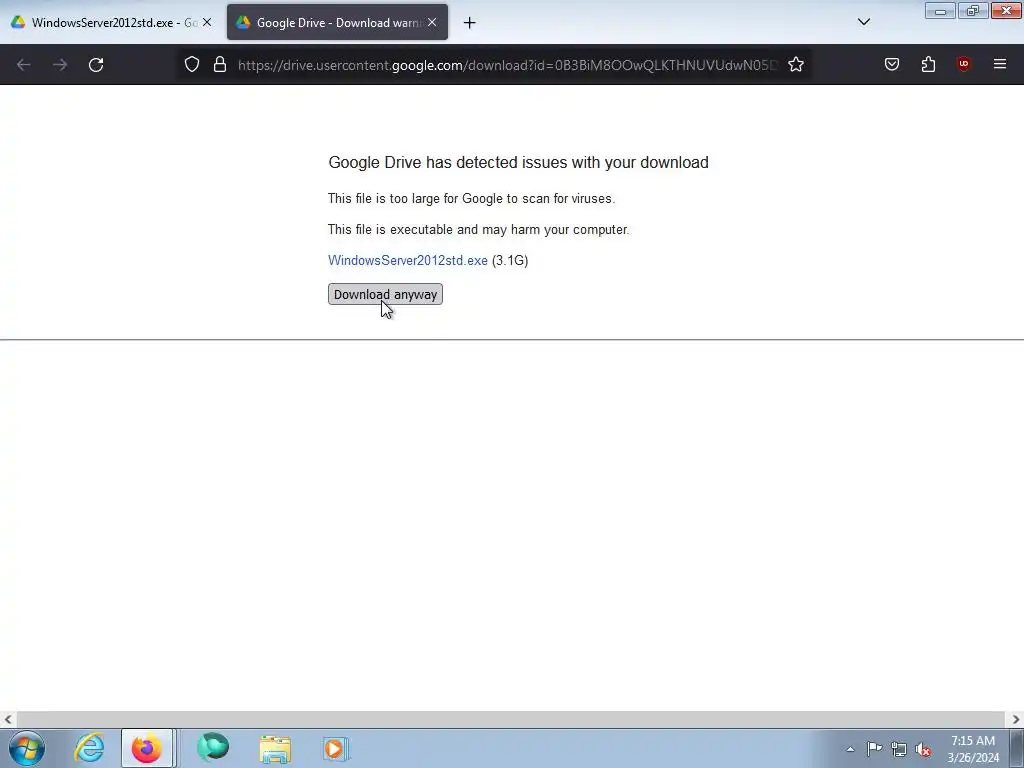Open the green globe browser taskbar icon
1024x768 pixels.
click(x=213, y=748)
